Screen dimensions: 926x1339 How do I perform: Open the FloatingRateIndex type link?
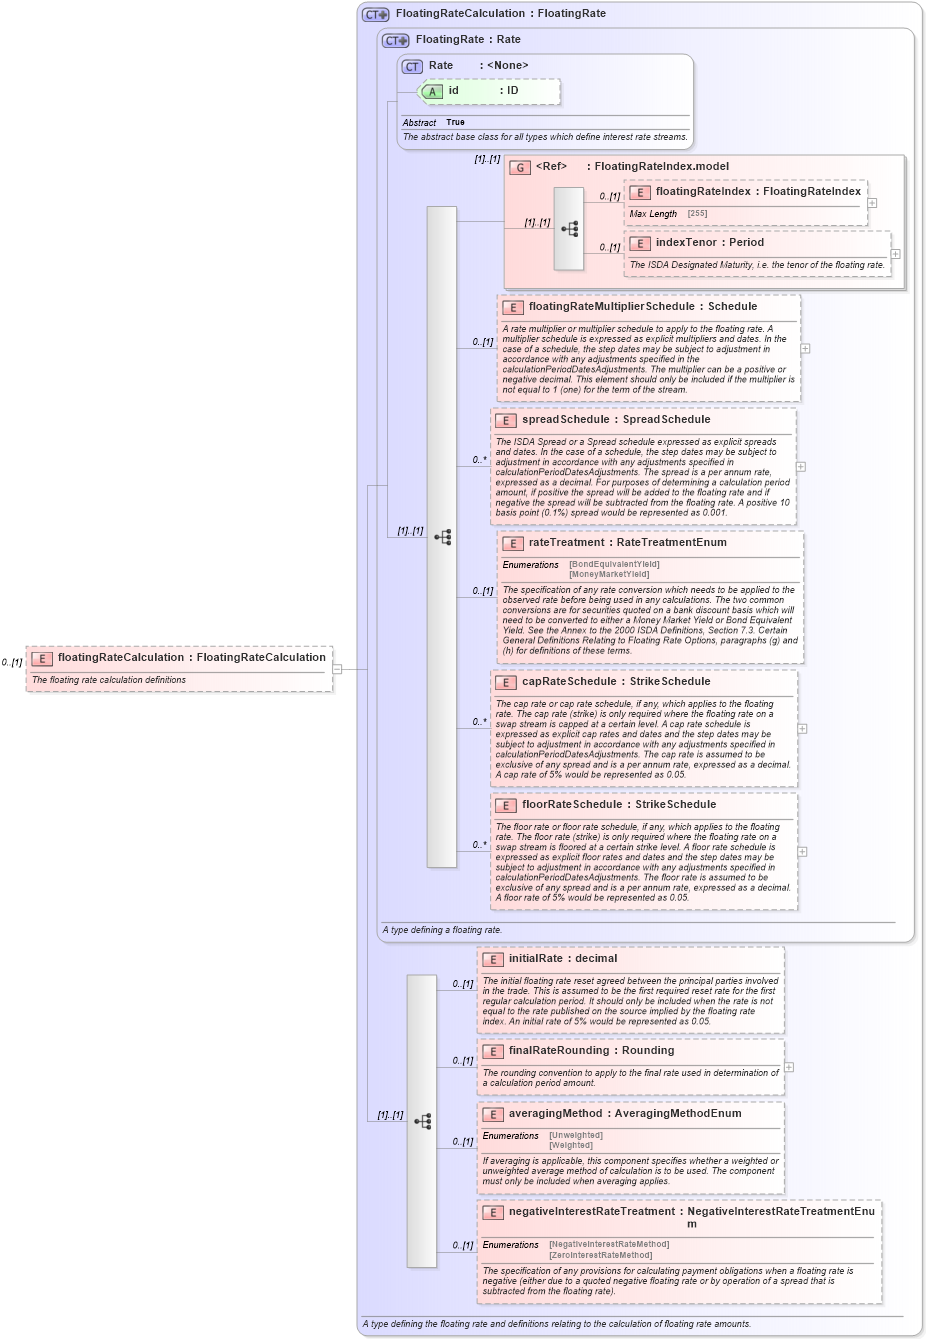click(812, 192)
